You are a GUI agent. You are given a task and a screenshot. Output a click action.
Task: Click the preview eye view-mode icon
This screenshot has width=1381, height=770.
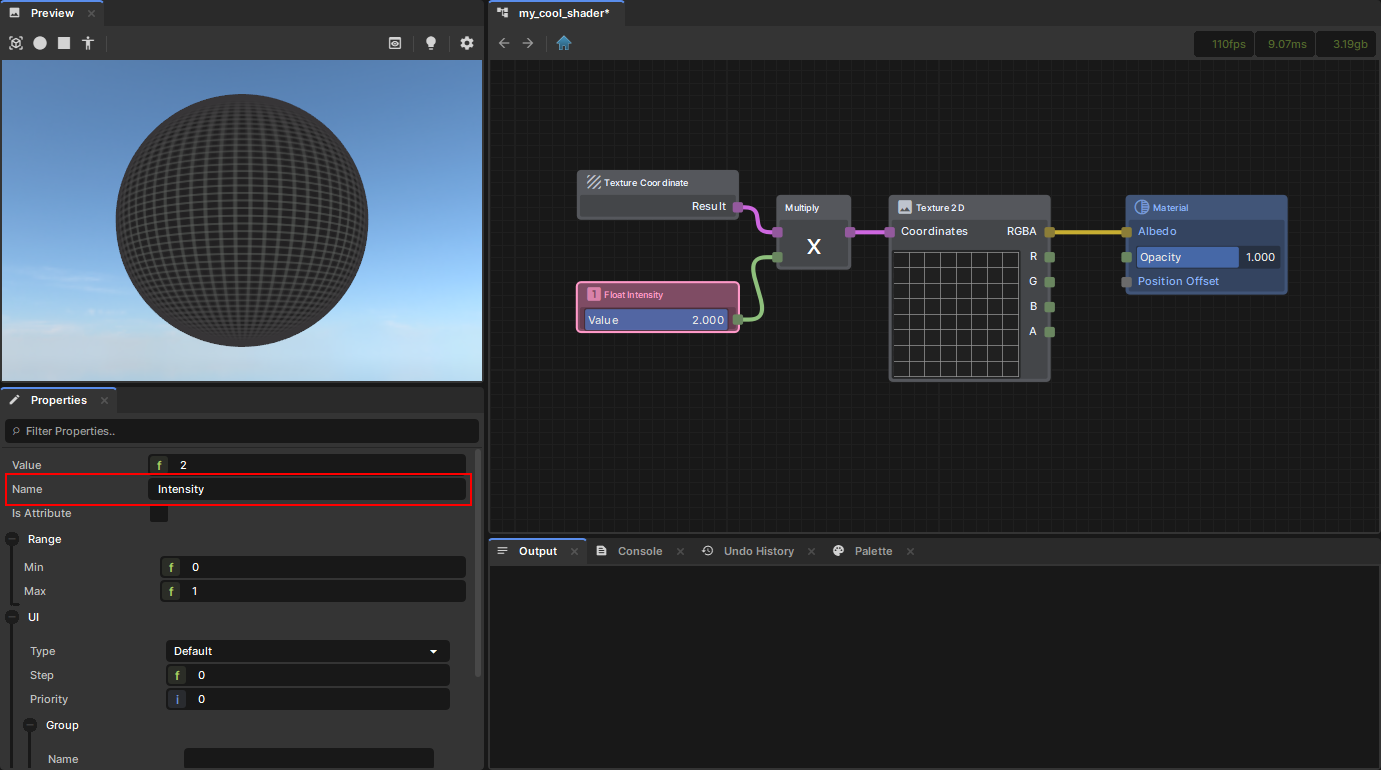396,43
